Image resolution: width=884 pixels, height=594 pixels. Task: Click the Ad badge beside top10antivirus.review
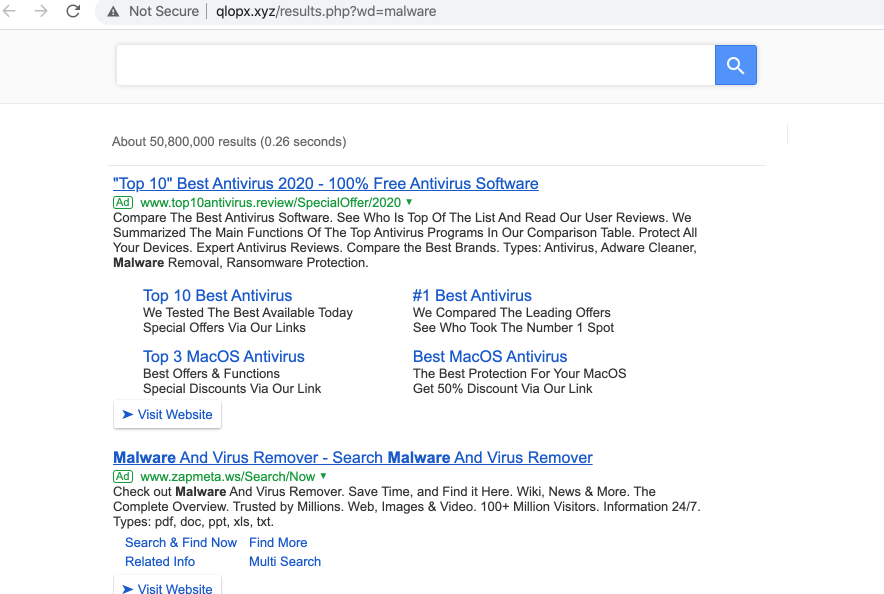[x=123, y=202]
